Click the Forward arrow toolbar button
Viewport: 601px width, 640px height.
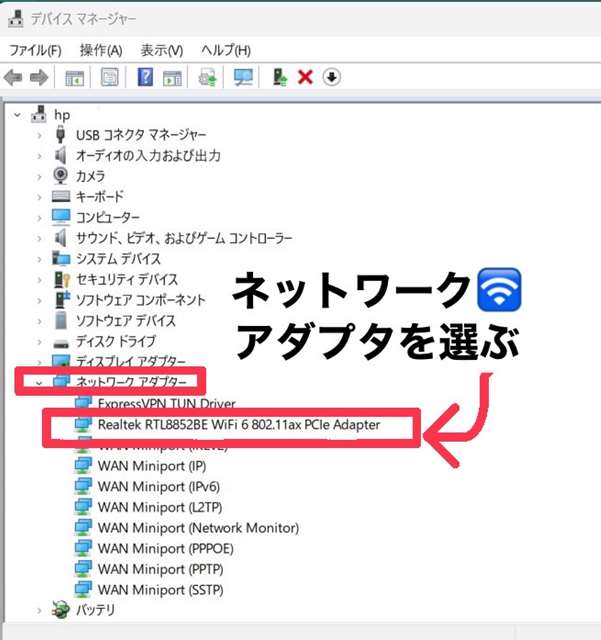(x=39, y=78)
